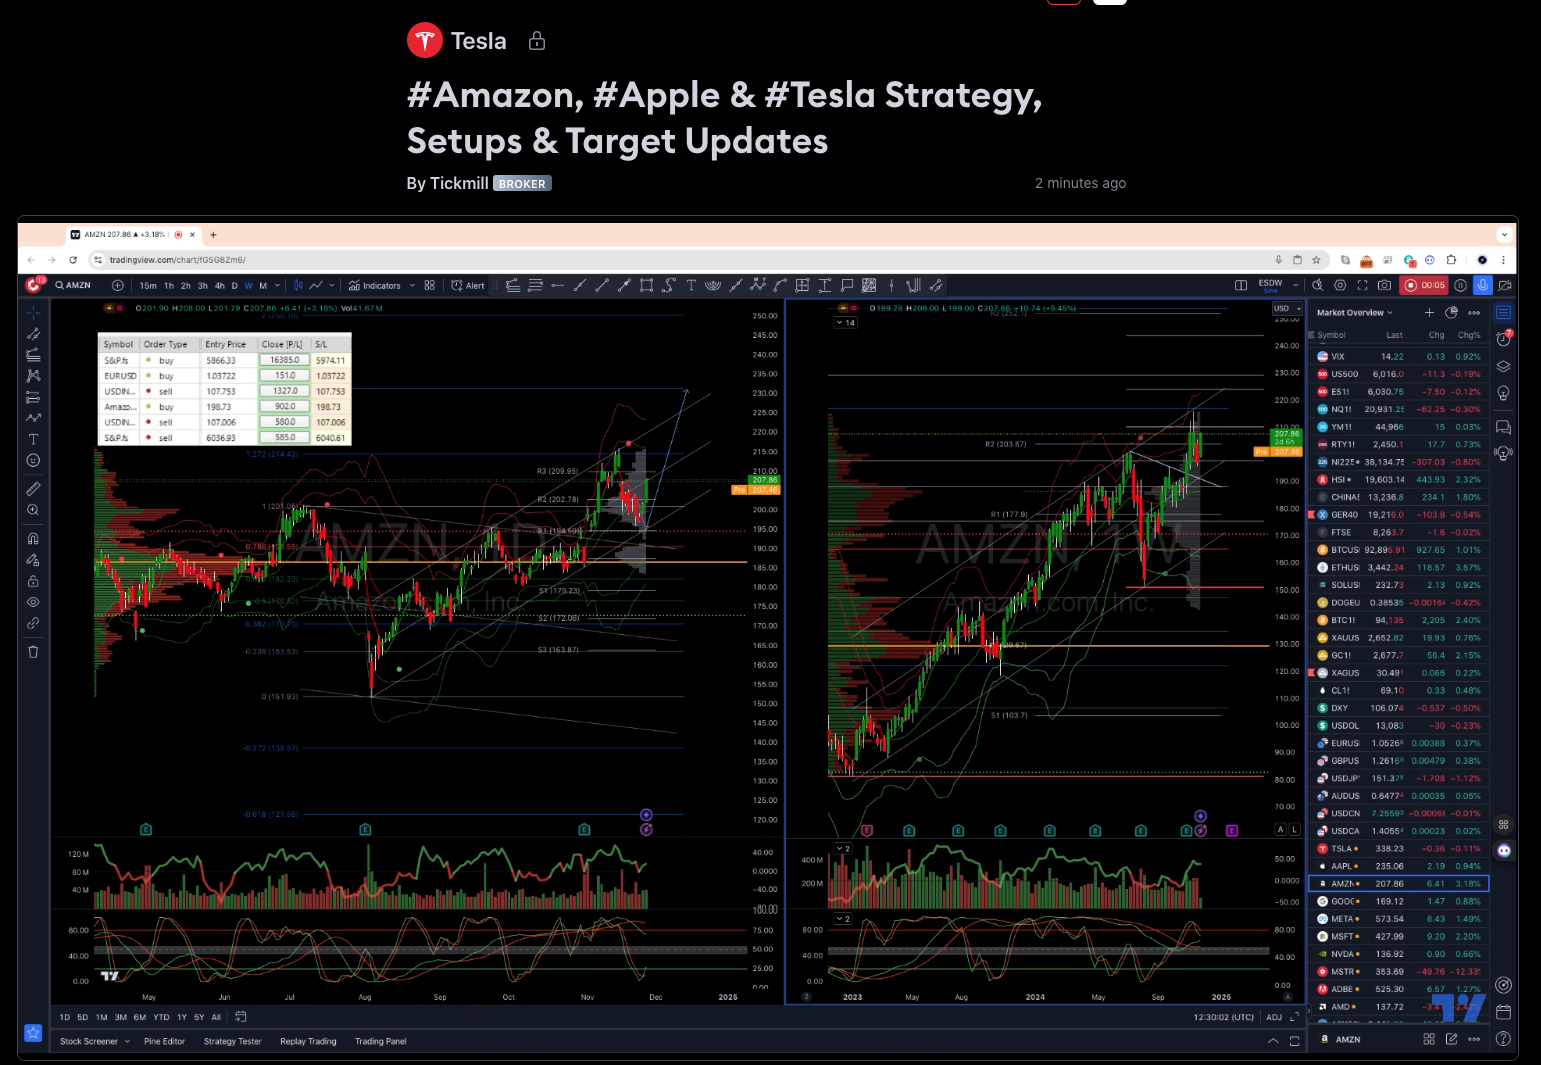
Task: Select the Fibonacci fan drawing tool
Action: click(713, 285)
